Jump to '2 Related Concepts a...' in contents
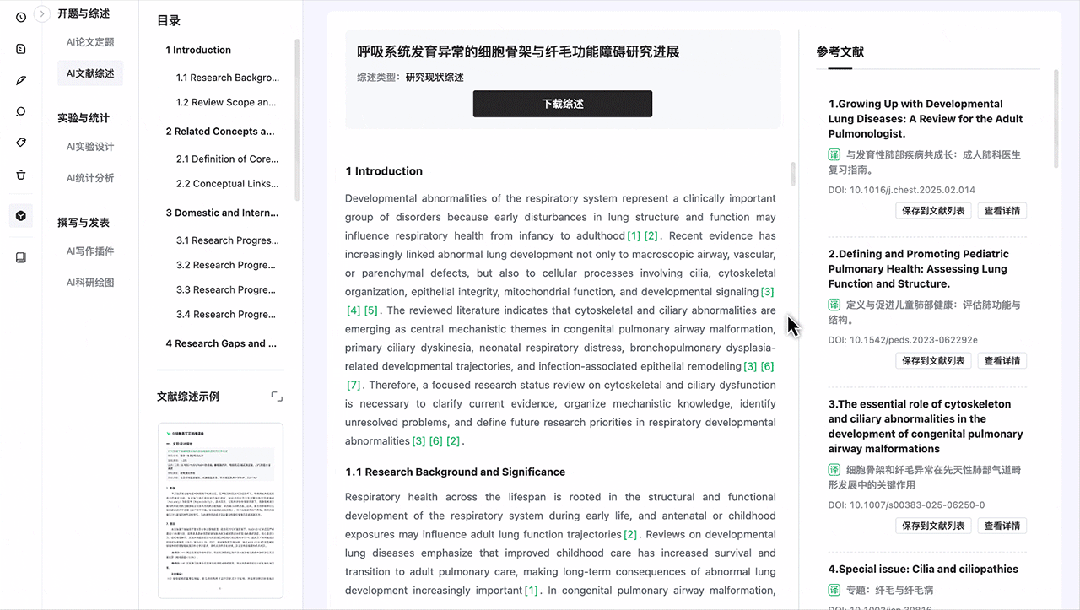Viewport: 1080px width, 610px height. (220, 131)
